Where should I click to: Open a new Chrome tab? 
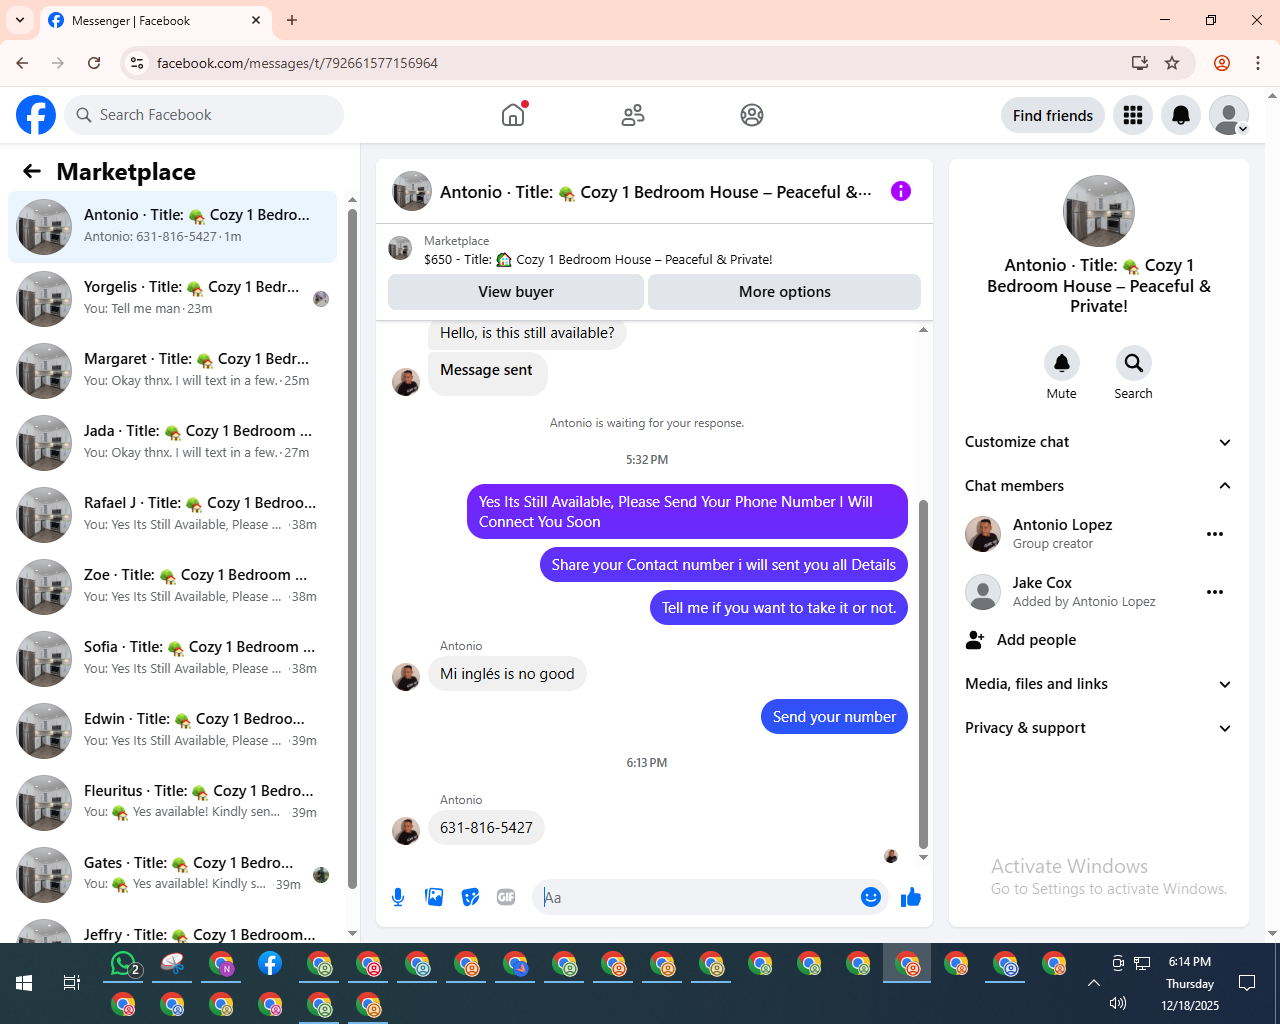292,20
